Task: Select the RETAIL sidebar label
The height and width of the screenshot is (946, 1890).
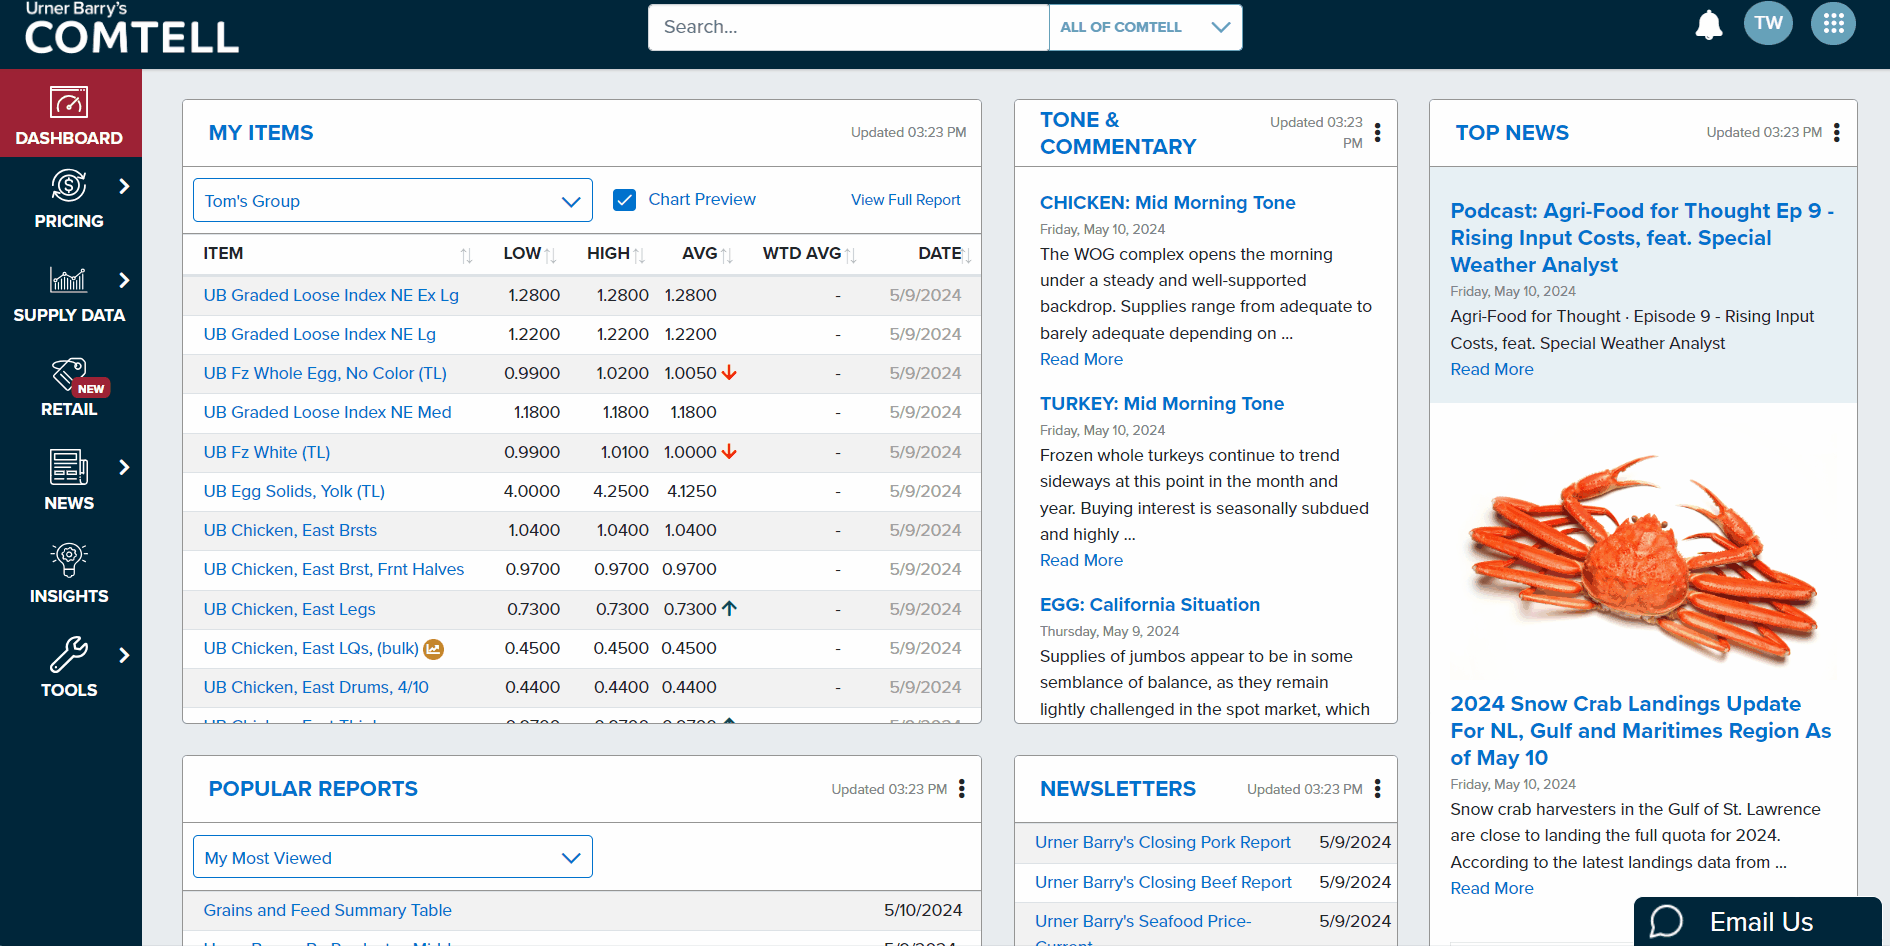Action: tap(69, 409)
